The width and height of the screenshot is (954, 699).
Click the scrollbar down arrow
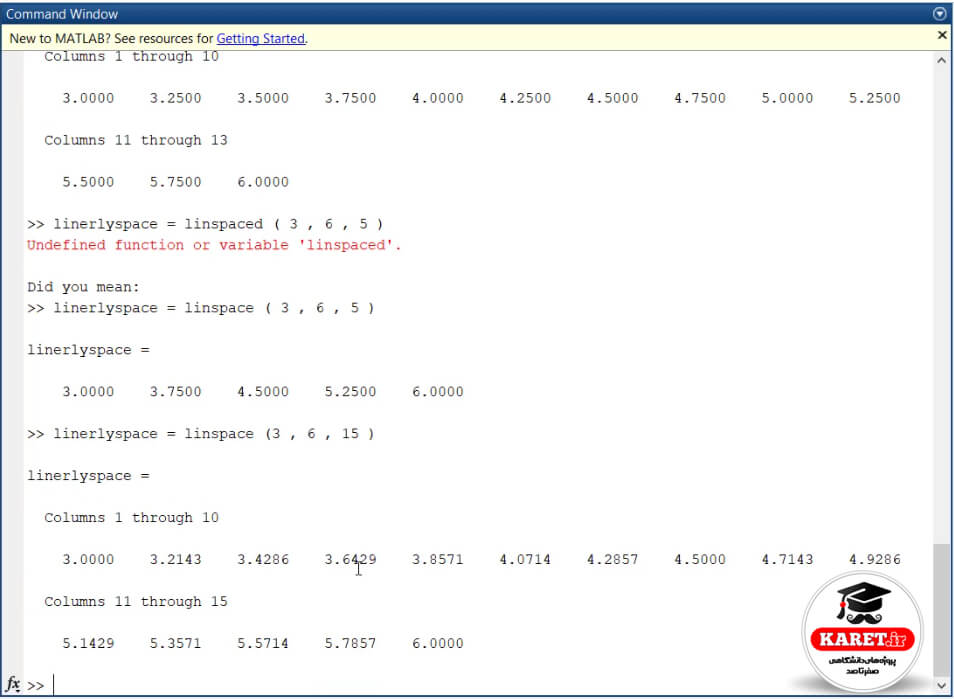941,686
